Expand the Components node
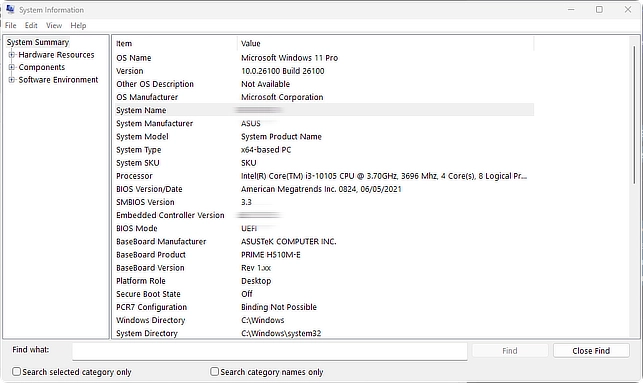The width and height of the screenshot is (643, 383). click(11, 67)
